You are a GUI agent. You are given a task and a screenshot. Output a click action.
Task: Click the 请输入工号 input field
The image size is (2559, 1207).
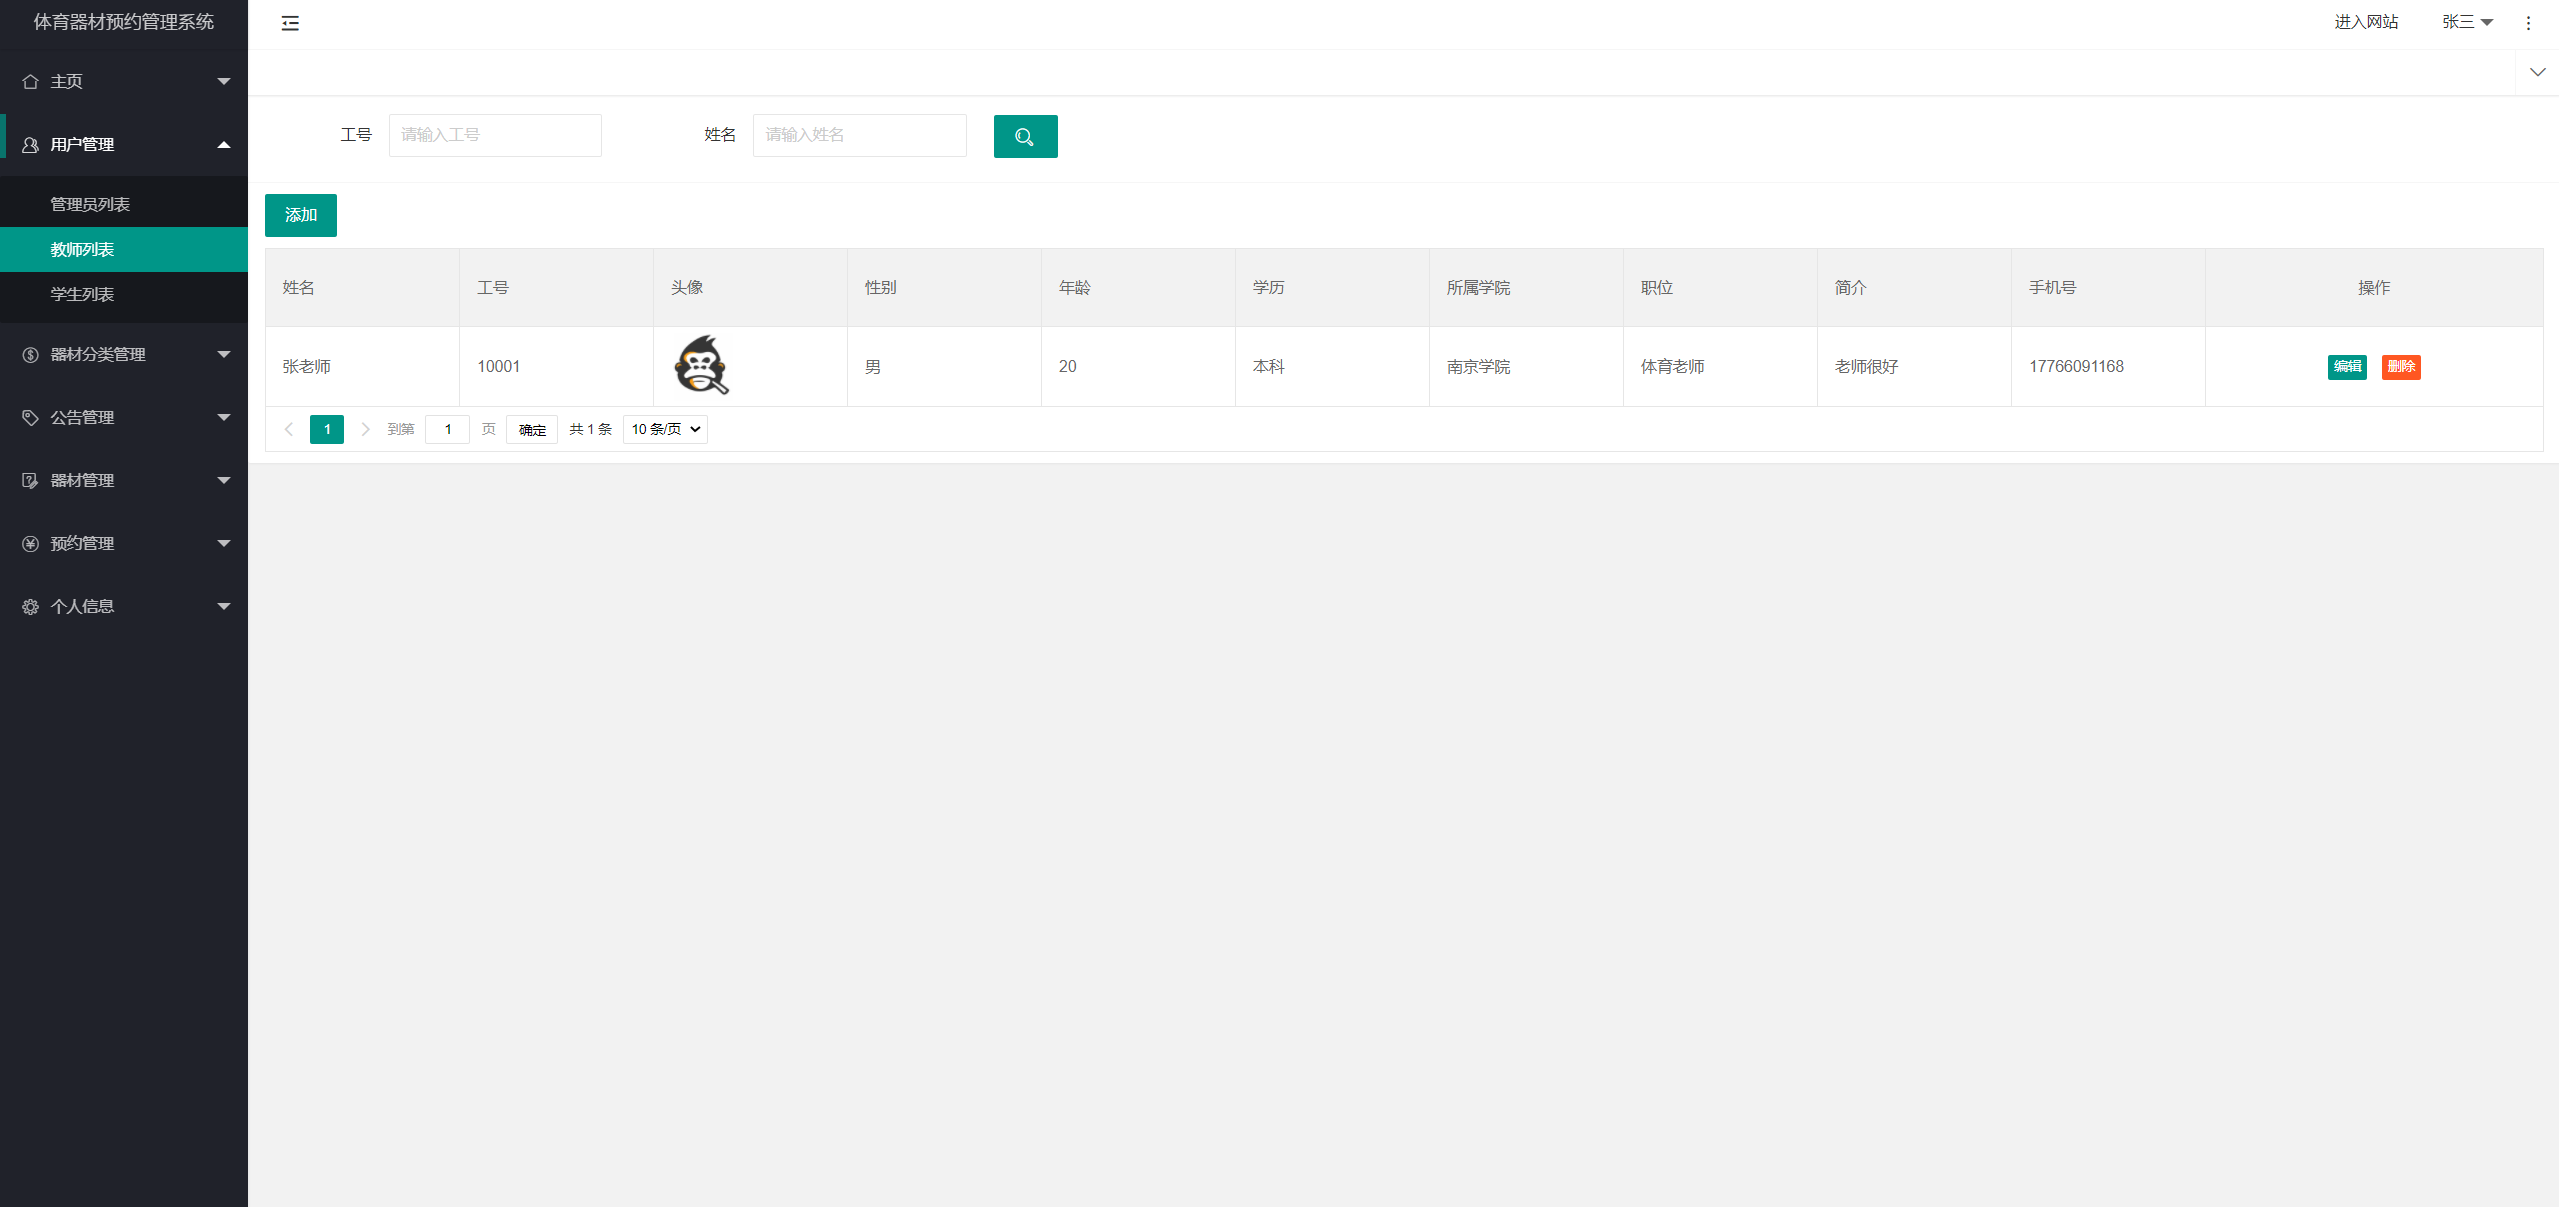(495, 135)
